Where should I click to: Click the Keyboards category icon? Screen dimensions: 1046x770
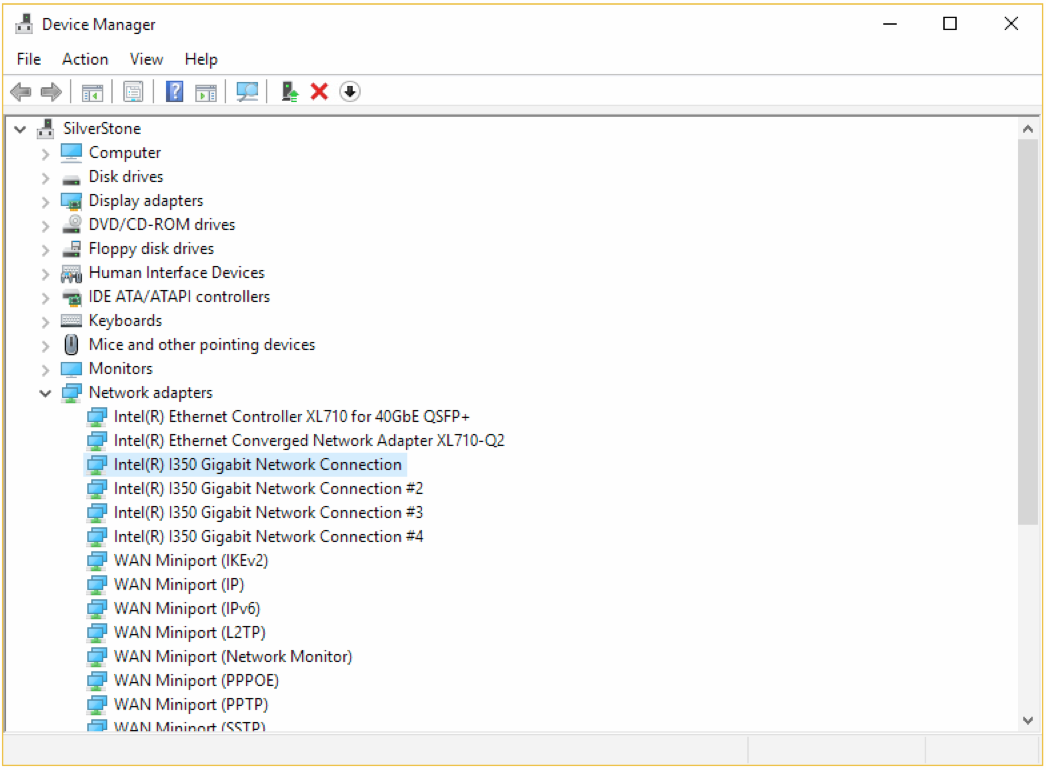71,321
